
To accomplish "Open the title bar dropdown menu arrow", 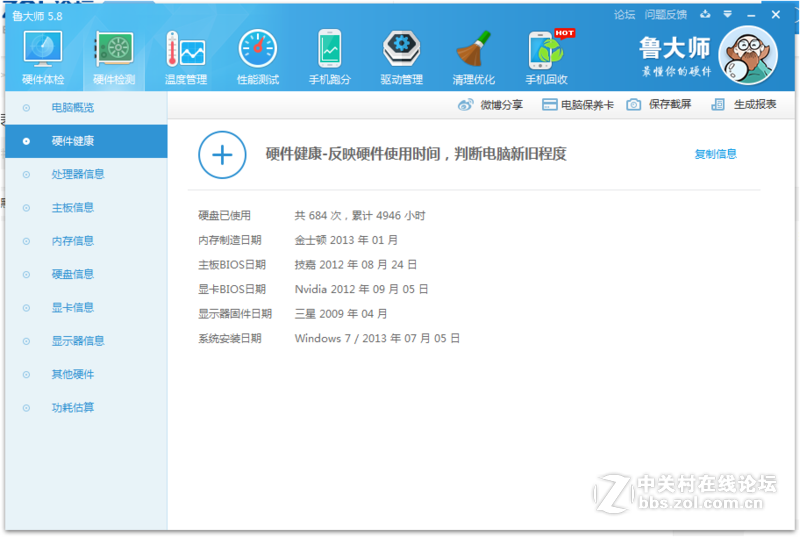I will (728, 15).
